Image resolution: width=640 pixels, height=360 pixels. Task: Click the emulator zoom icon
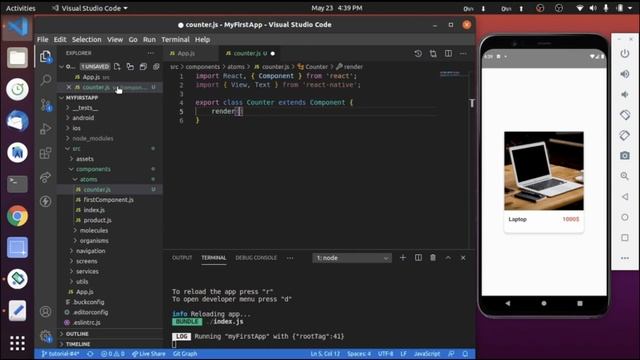click(625, 176)
